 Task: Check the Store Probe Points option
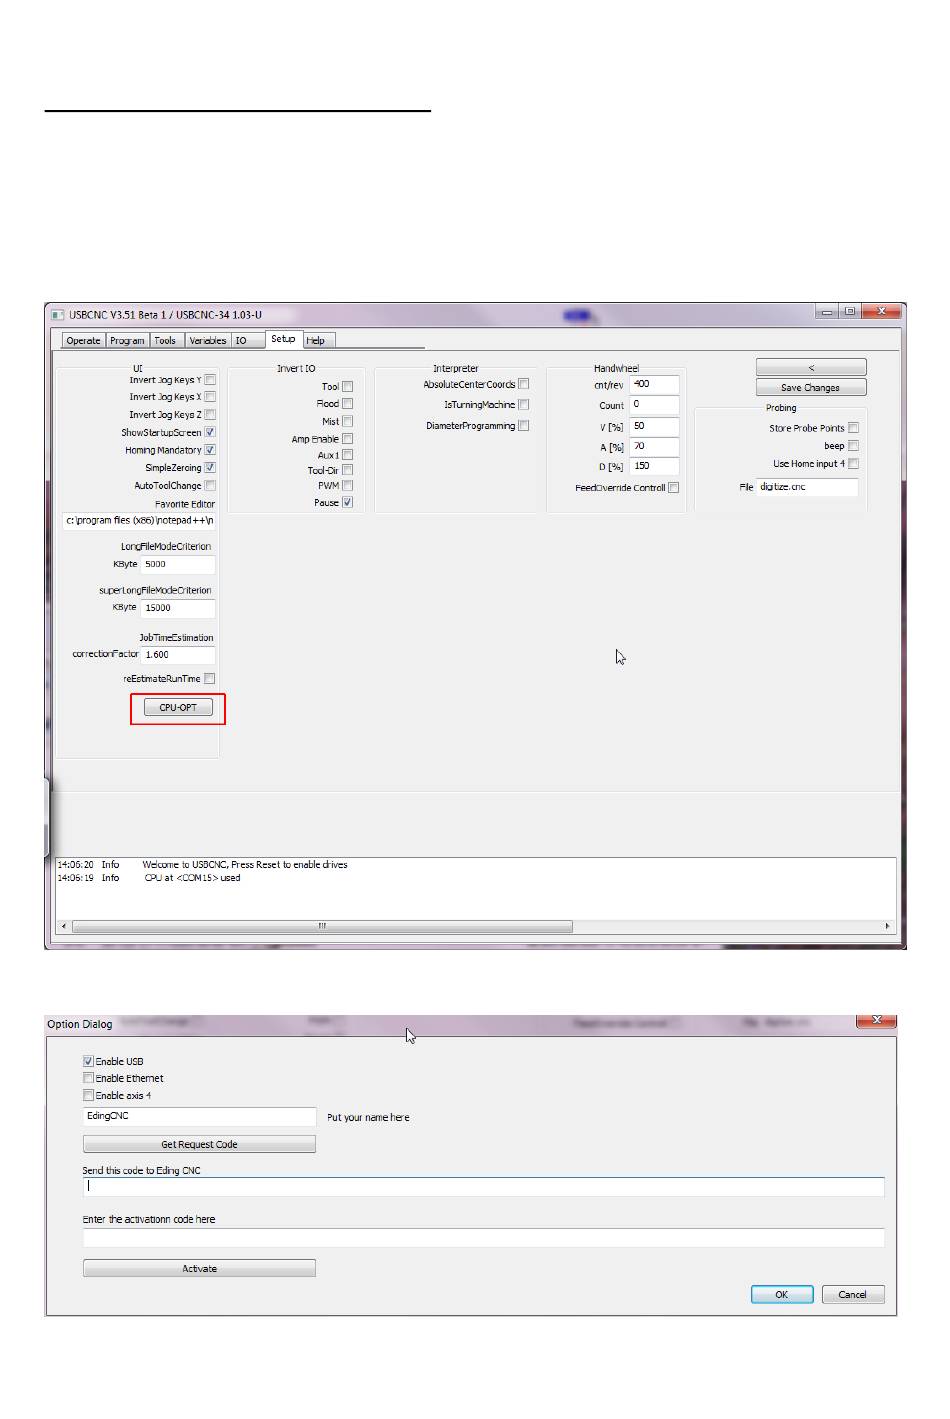point(853,428)
